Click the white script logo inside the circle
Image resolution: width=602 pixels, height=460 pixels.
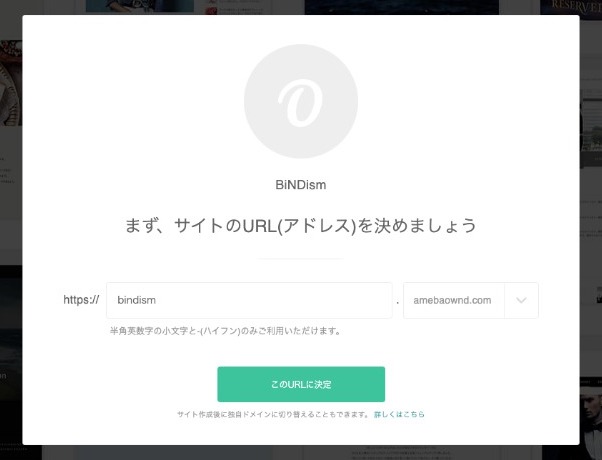point(300,103)
